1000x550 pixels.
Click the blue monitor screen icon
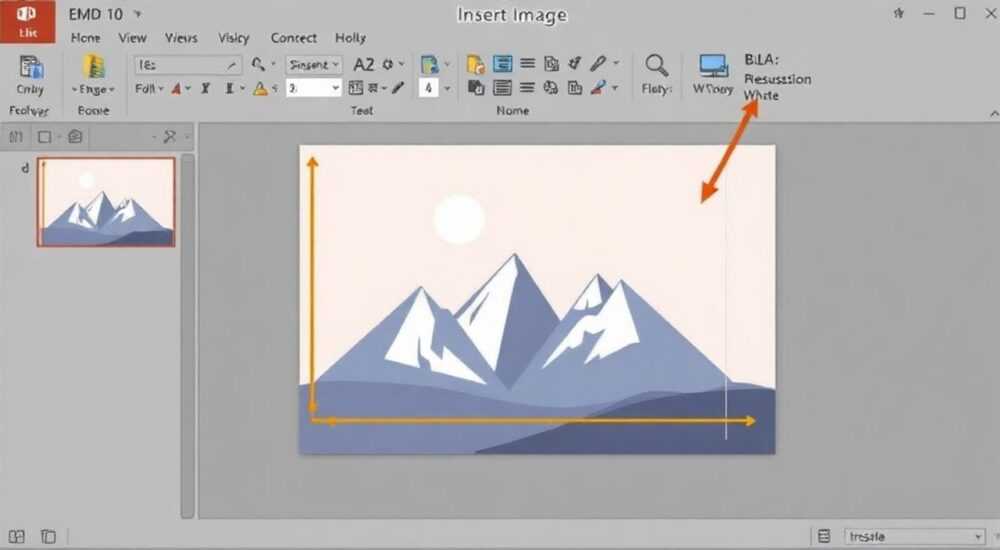pyautogui.click(x=713, y=66)
